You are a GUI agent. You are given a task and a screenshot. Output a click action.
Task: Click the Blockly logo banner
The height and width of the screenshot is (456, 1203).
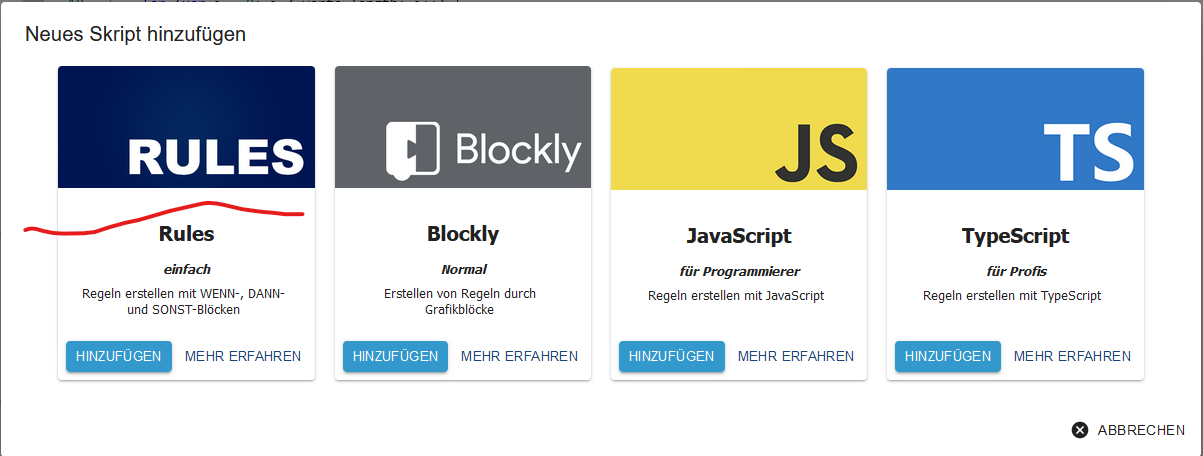coord(463,127)
